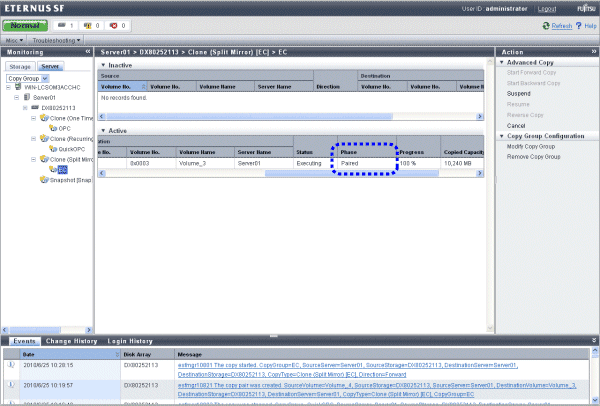The image size is (600, 406).
Task: Collapse the Clone (Recurring) tree node
Action: coord(33,139)
